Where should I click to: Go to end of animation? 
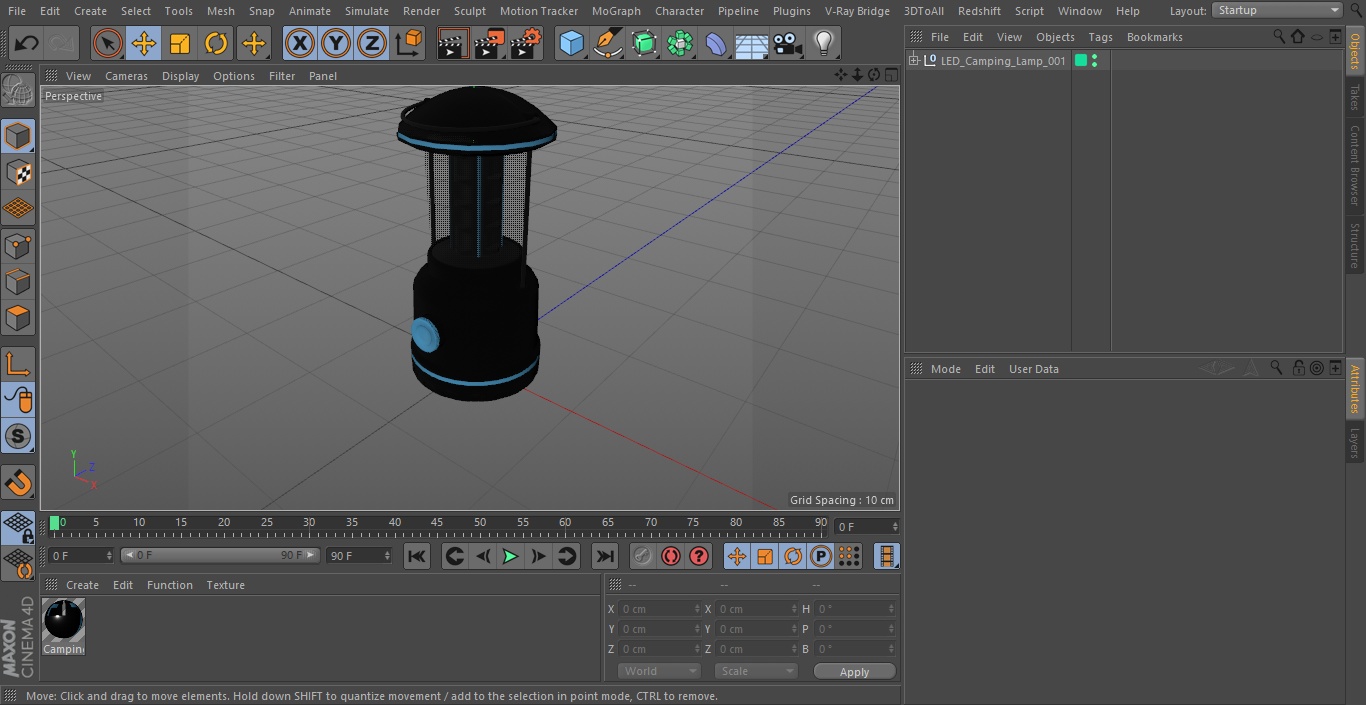tap(605, 556)
